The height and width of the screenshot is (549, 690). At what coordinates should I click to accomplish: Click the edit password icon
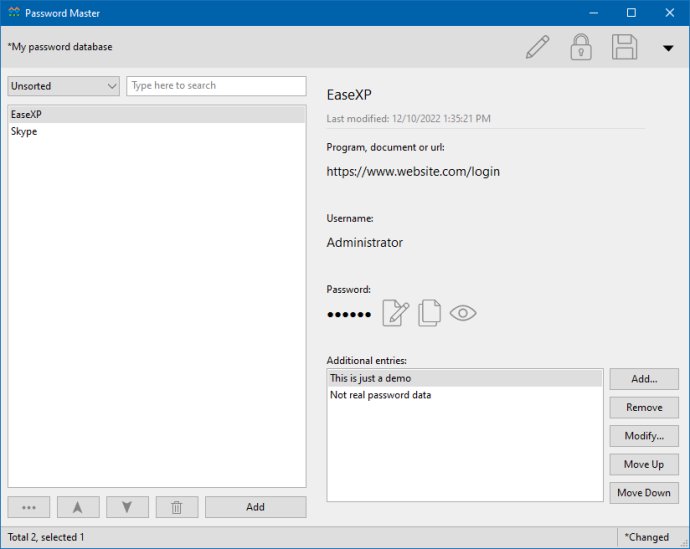coord(396,313)
